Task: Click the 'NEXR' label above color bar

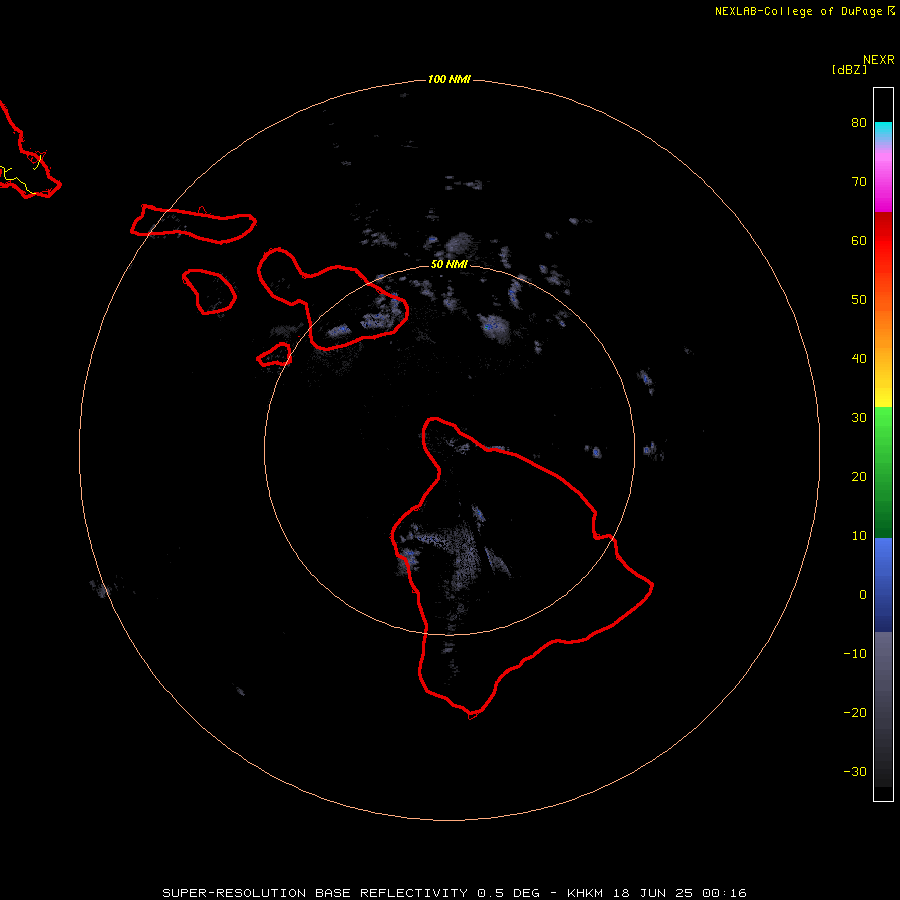Action: pyautogui.click(x=879, y=60)
